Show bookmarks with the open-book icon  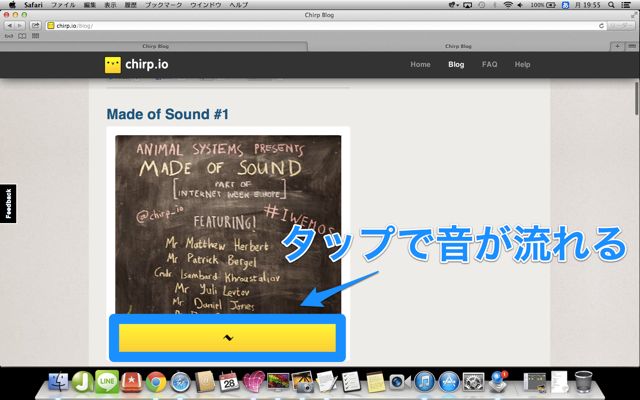pyautogui.click(x=22, y=36)
